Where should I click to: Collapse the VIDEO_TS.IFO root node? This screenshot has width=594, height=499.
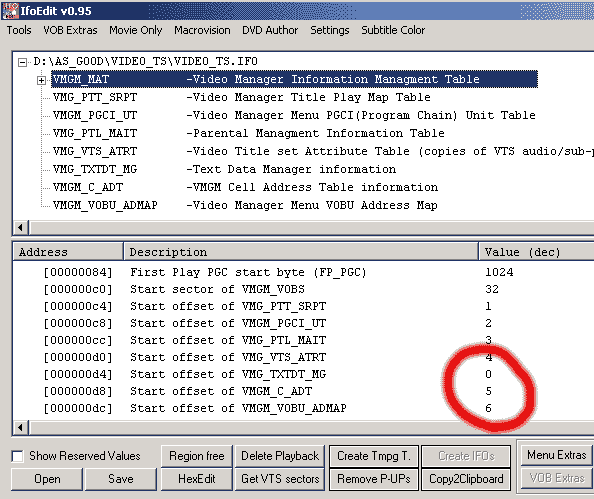pos(23,62)
